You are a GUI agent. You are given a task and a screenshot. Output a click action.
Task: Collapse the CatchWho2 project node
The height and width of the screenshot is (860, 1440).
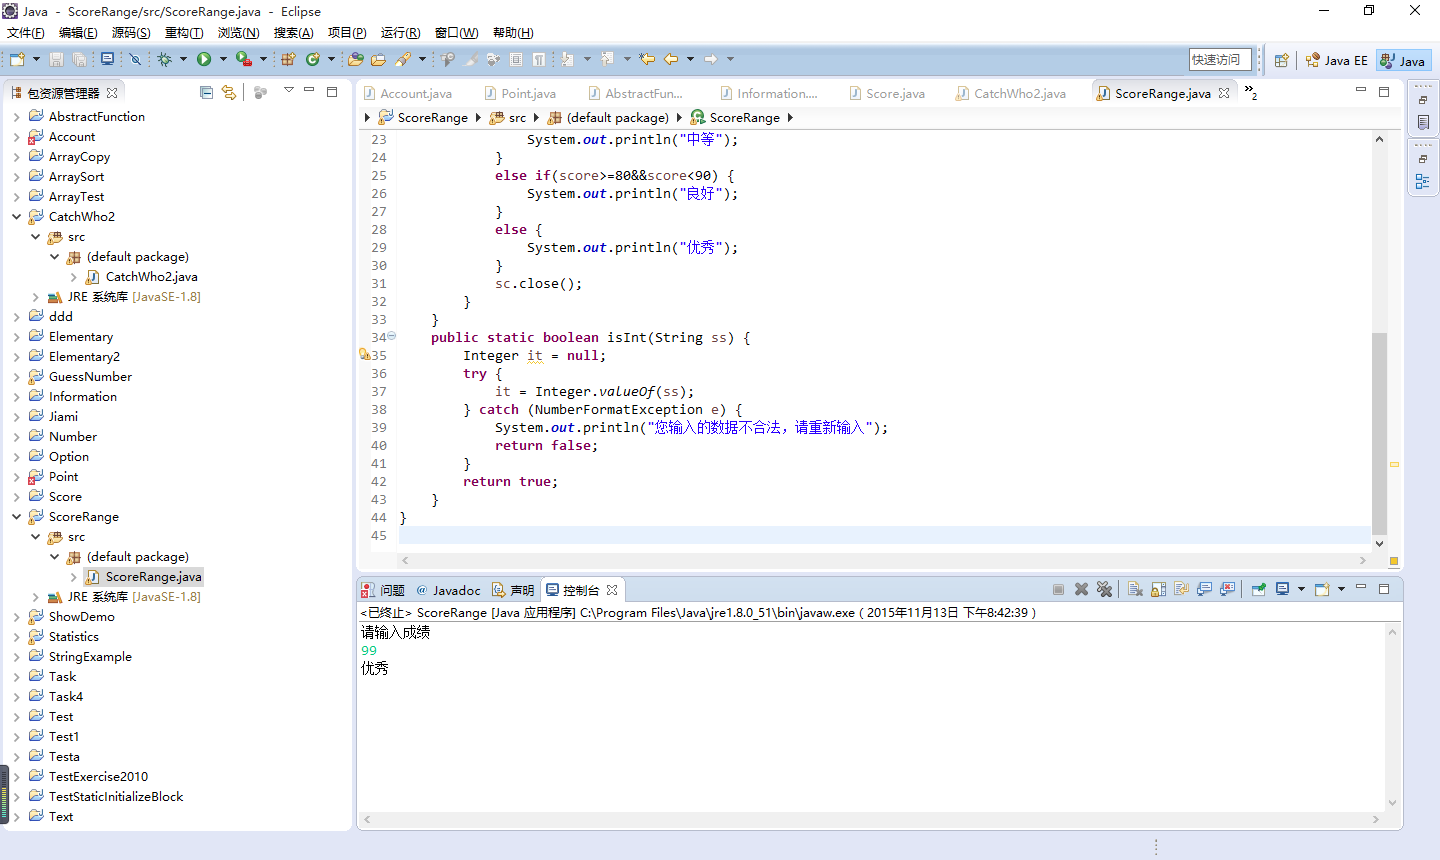pyautogui.click(x=17, y=216)
